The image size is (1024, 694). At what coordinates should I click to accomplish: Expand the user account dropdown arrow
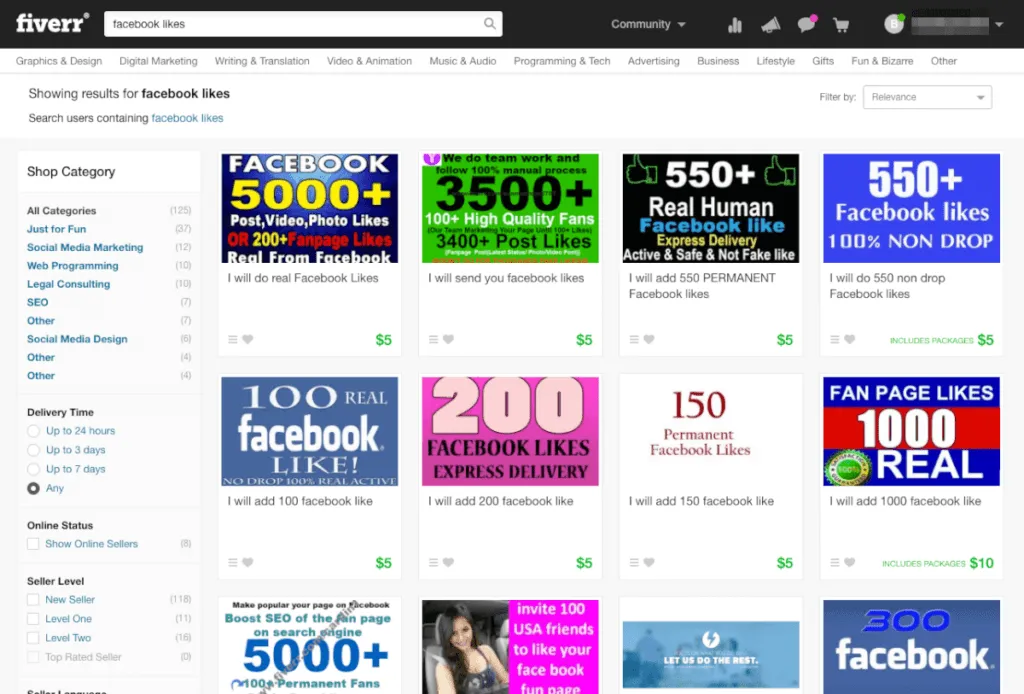click(999, 25)
